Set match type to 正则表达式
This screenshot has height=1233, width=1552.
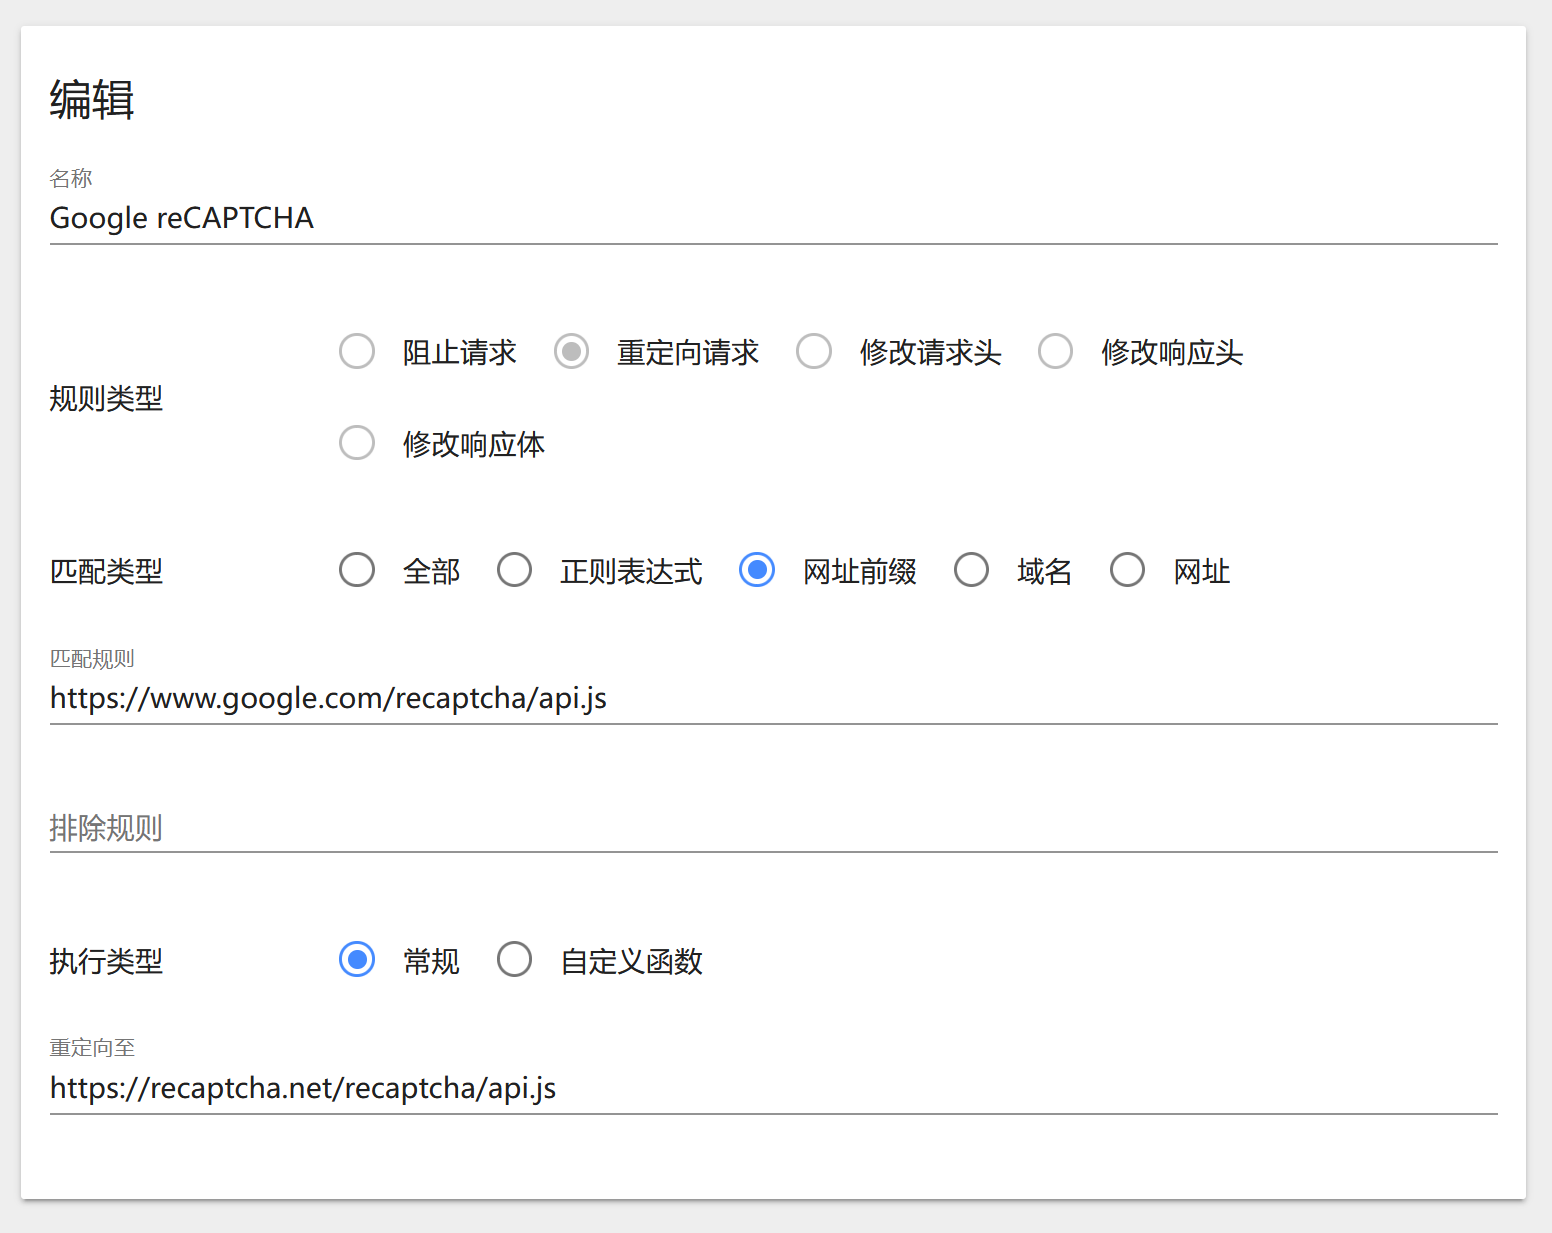coord(515,570)
